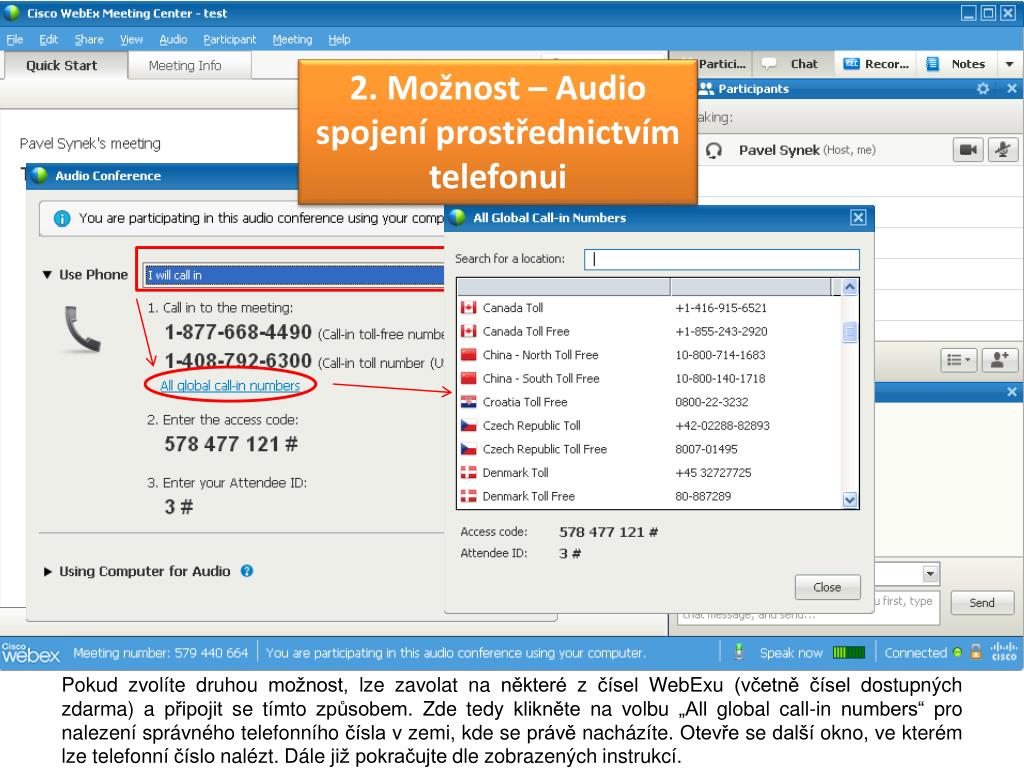Click Search for a location field

coord(722,259)
